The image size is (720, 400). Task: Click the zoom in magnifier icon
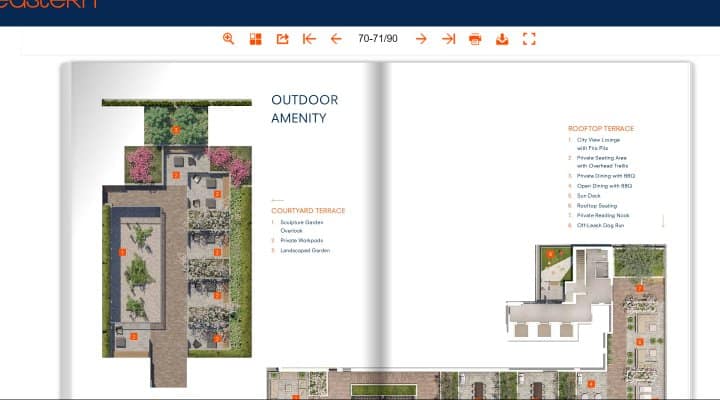(228, 39)
